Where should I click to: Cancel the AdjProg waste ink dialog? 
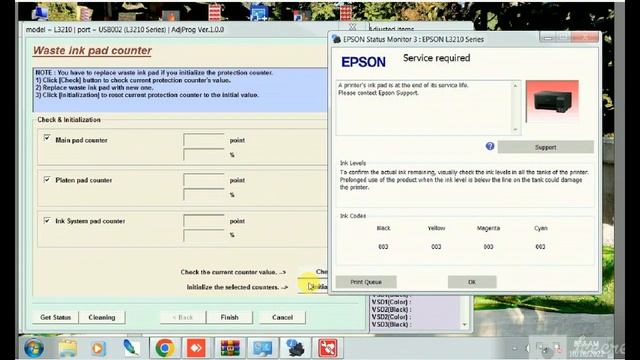click(x=282, y=317)
